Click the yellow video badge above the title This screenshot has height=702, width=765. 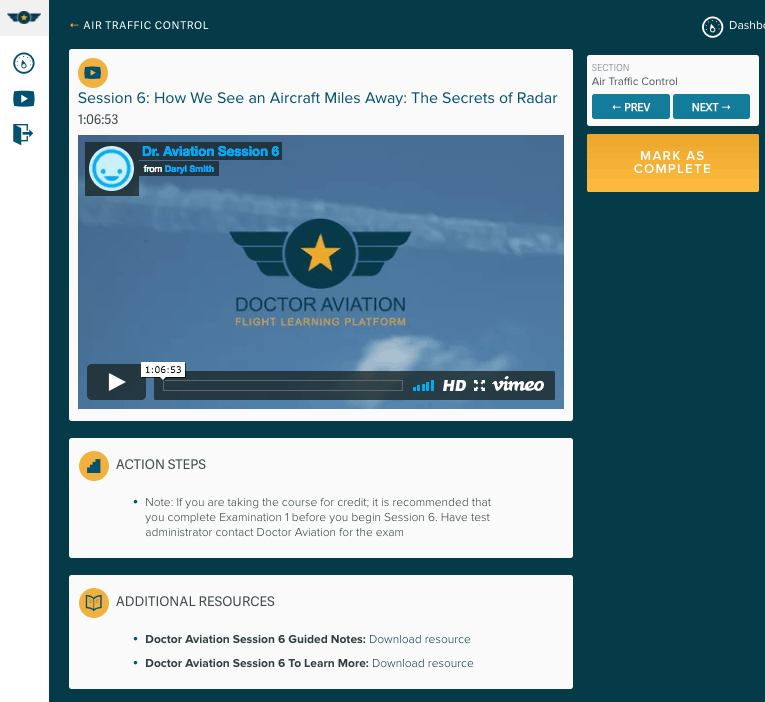point(93,73)
